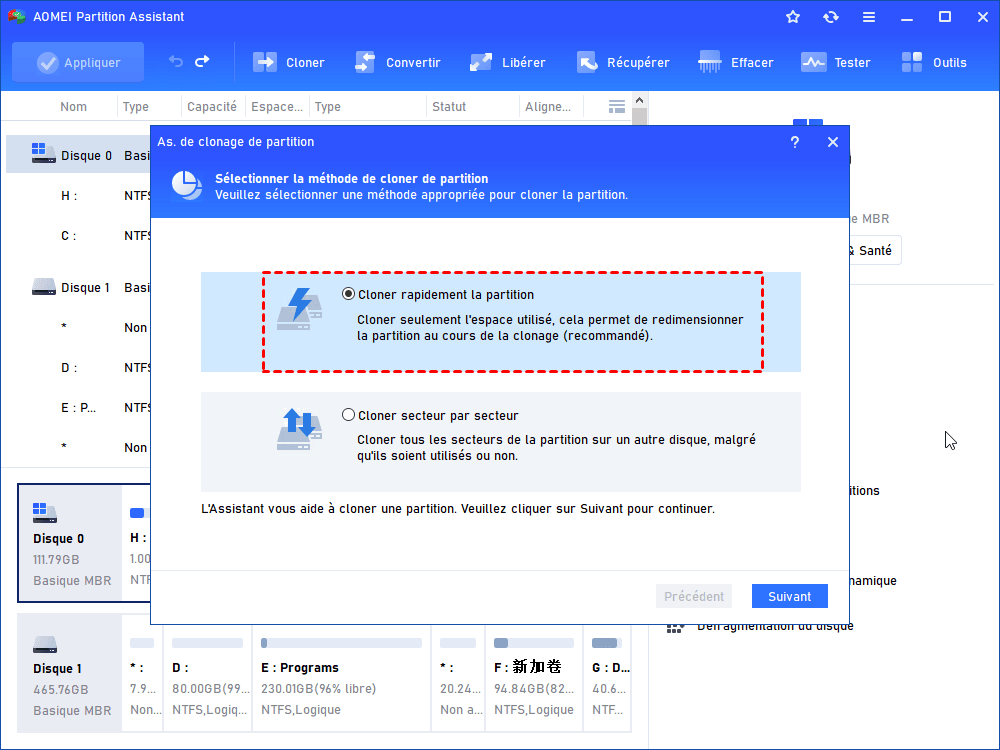Screen dimensions: 1000x750
Task: Click the Santé button in right panel
Action: click(874, 251)
